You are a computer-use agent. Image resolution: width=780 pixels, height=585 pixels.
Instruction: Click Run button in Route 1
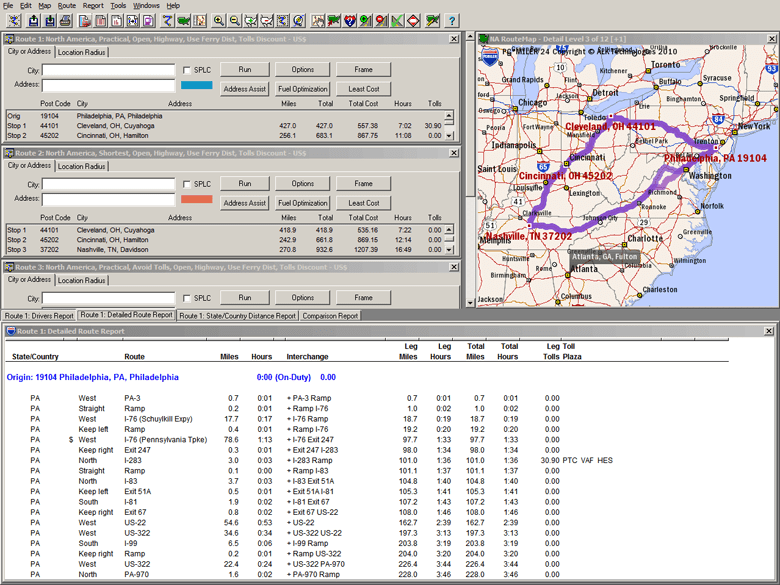(245, 70)
